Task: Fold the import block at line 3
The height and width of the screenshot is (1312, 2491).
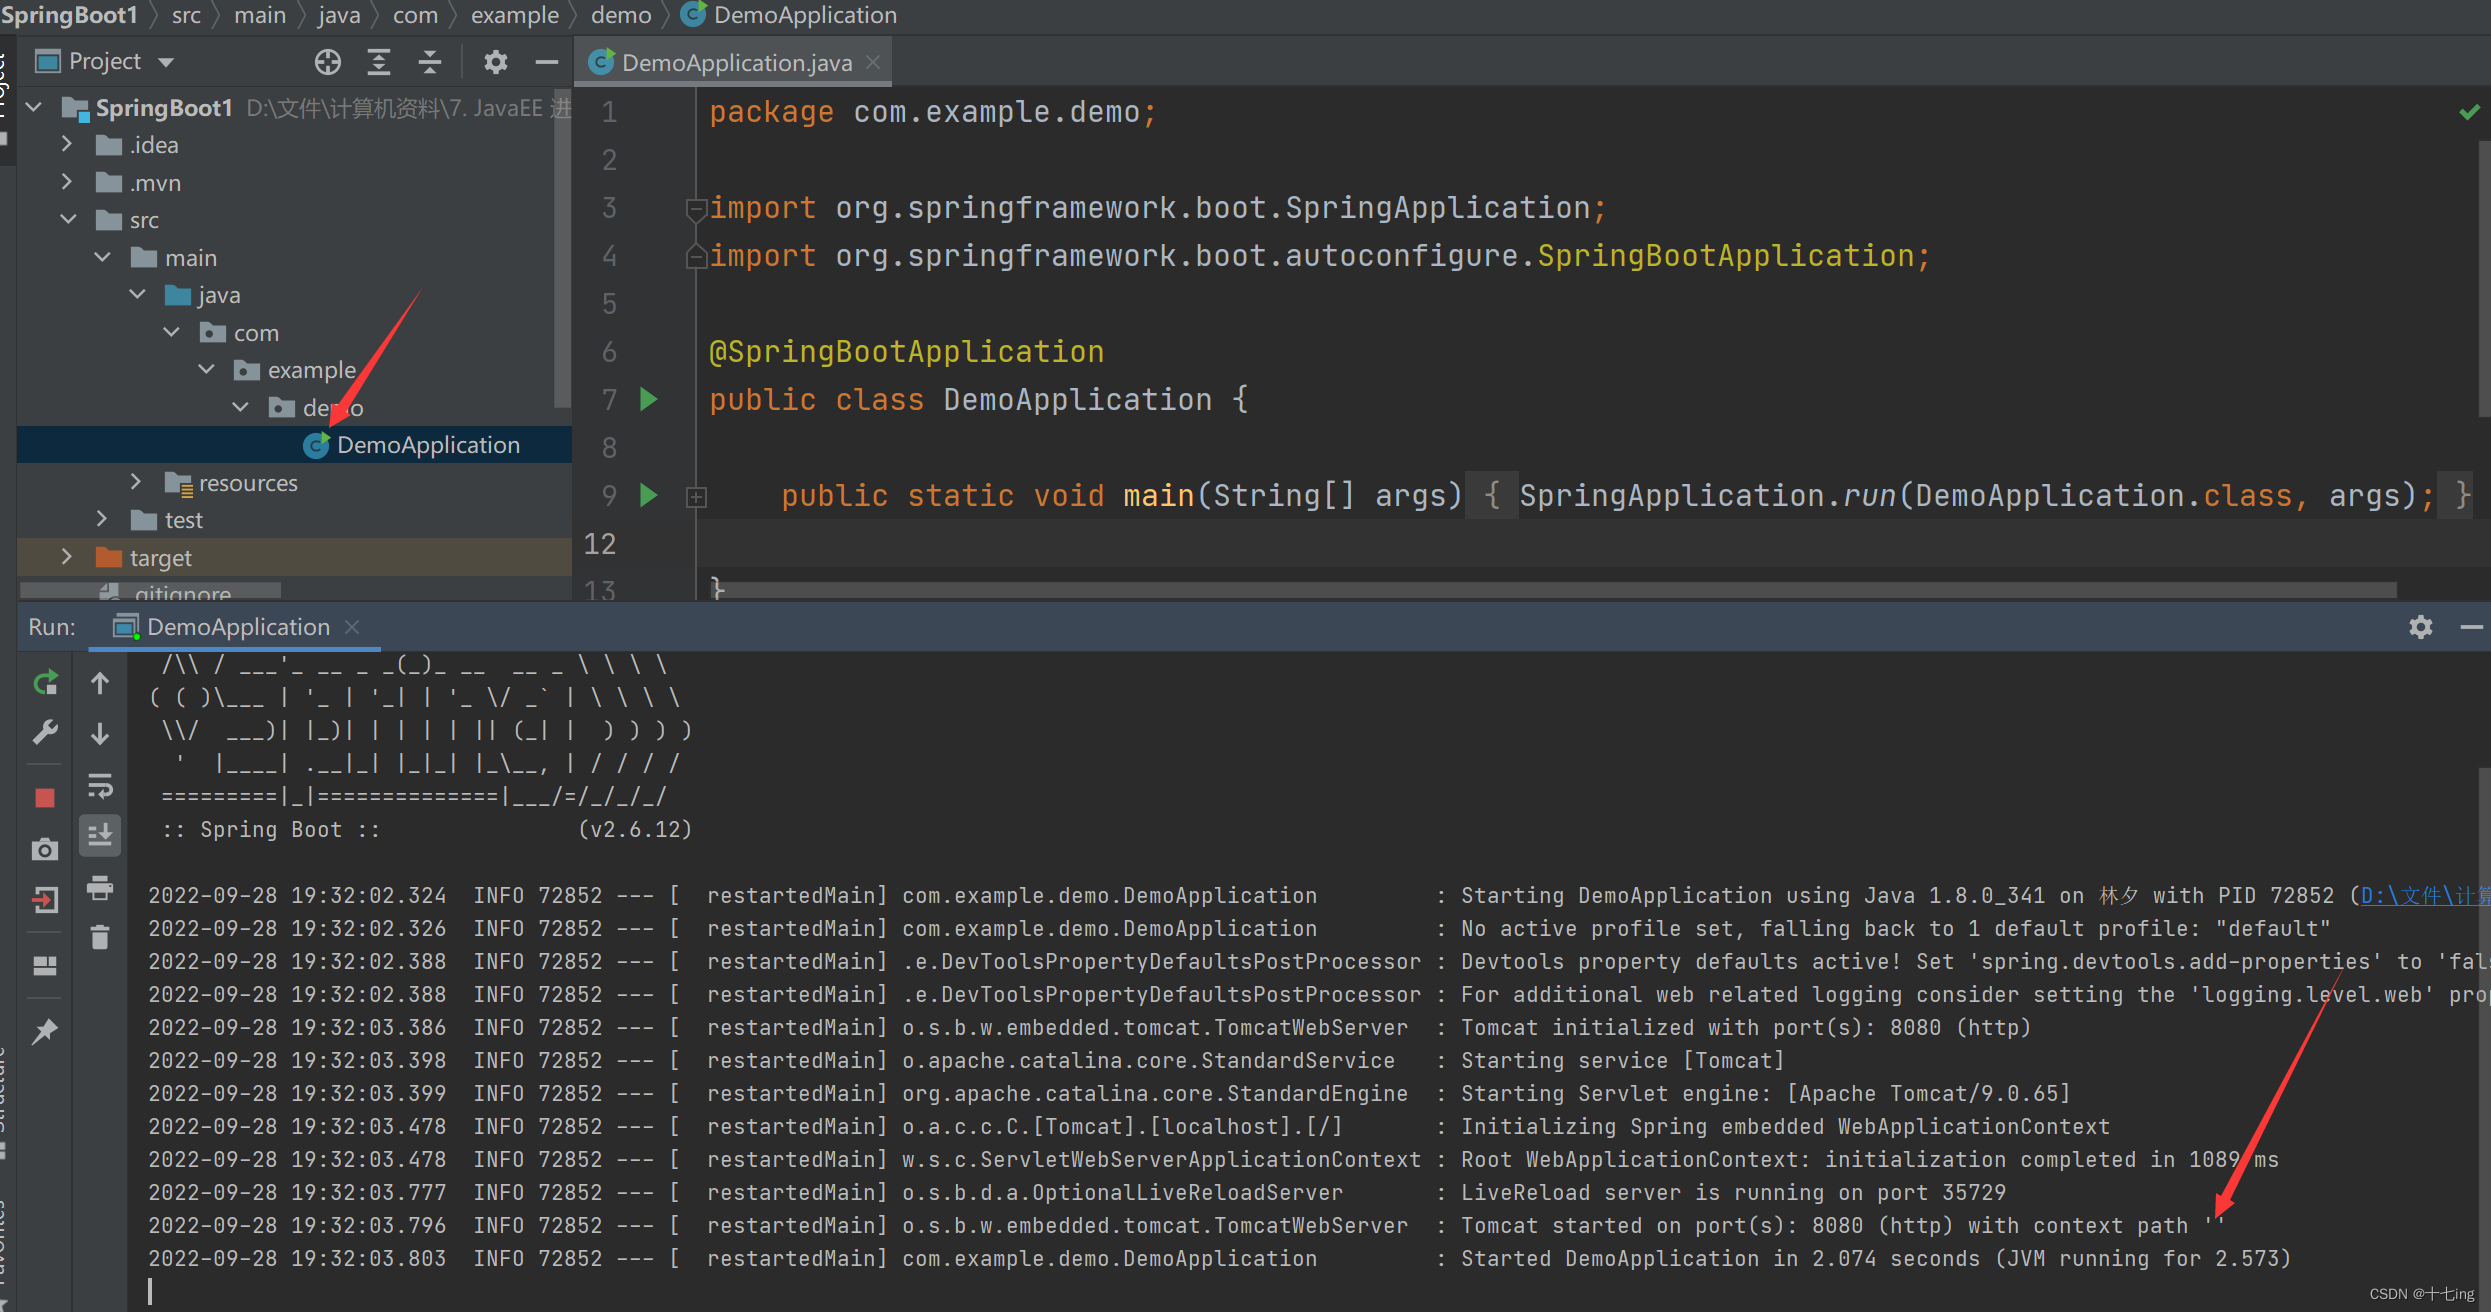Action: (x=697, y=209)
